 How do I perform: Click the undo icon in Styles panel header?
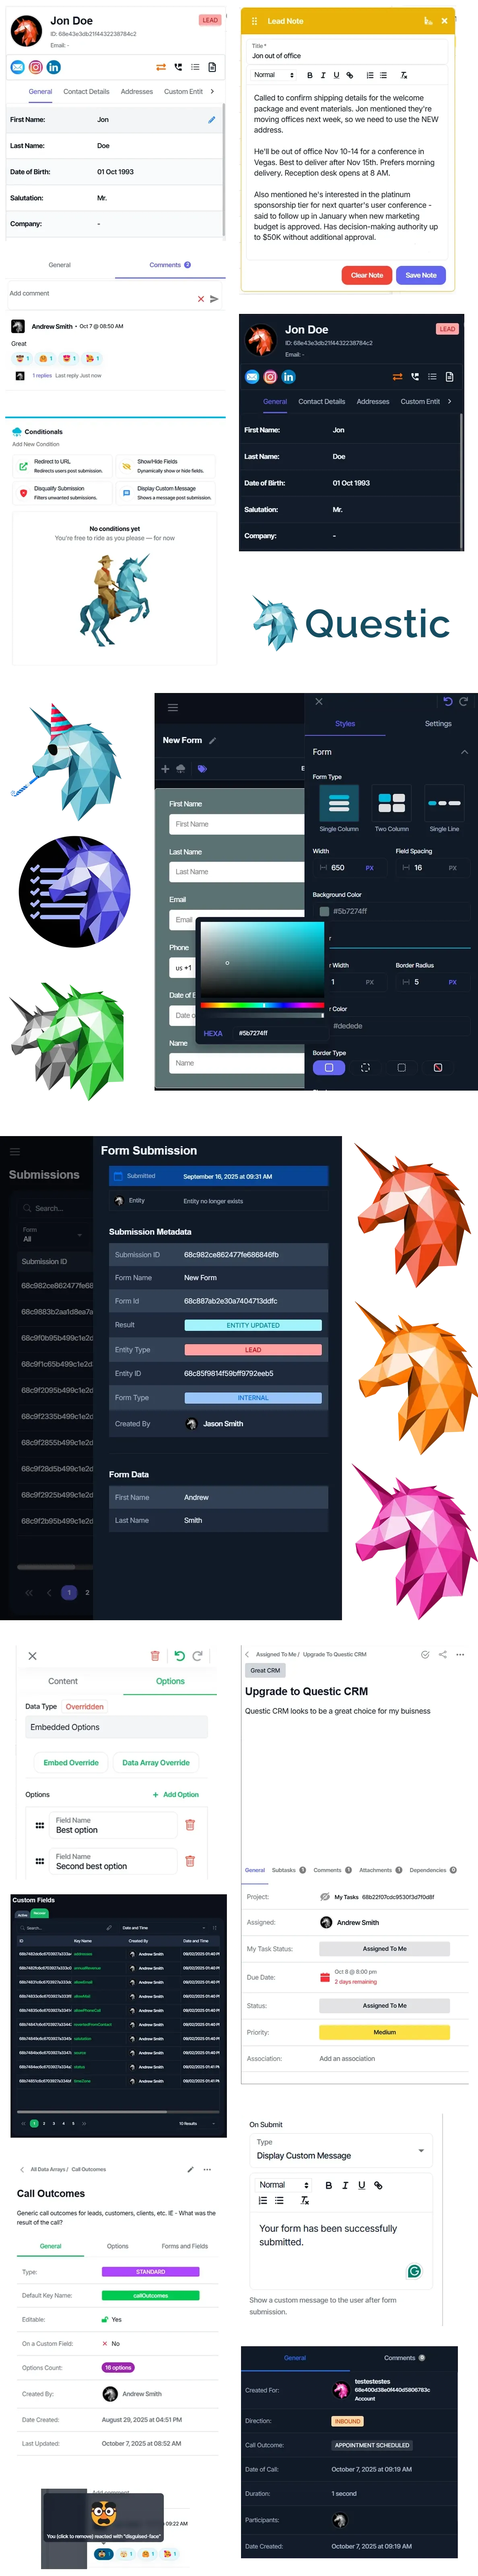point(448,702)
